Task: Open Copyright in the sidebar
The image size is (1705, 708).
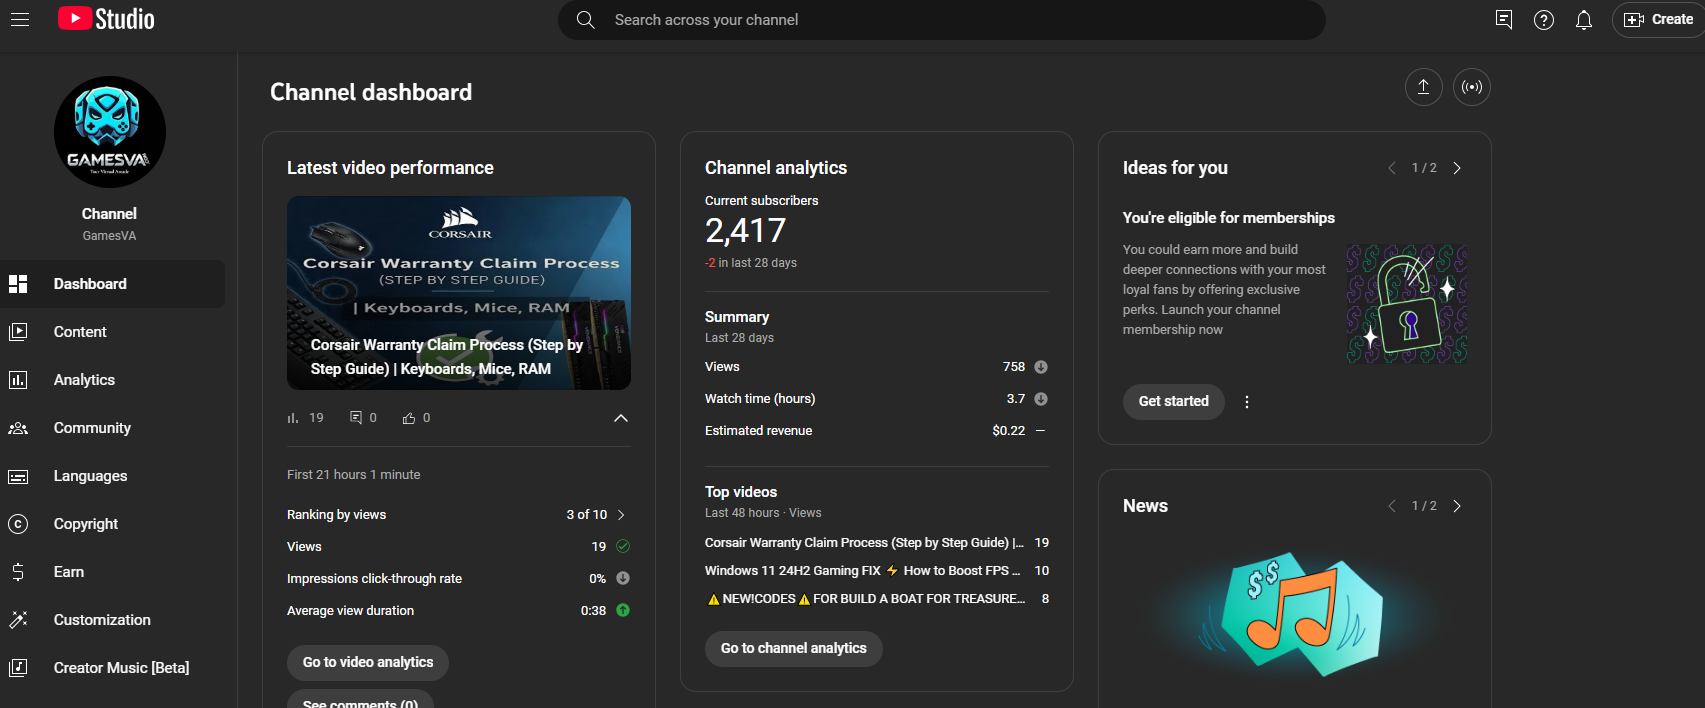Action: [x=112, y=524]
